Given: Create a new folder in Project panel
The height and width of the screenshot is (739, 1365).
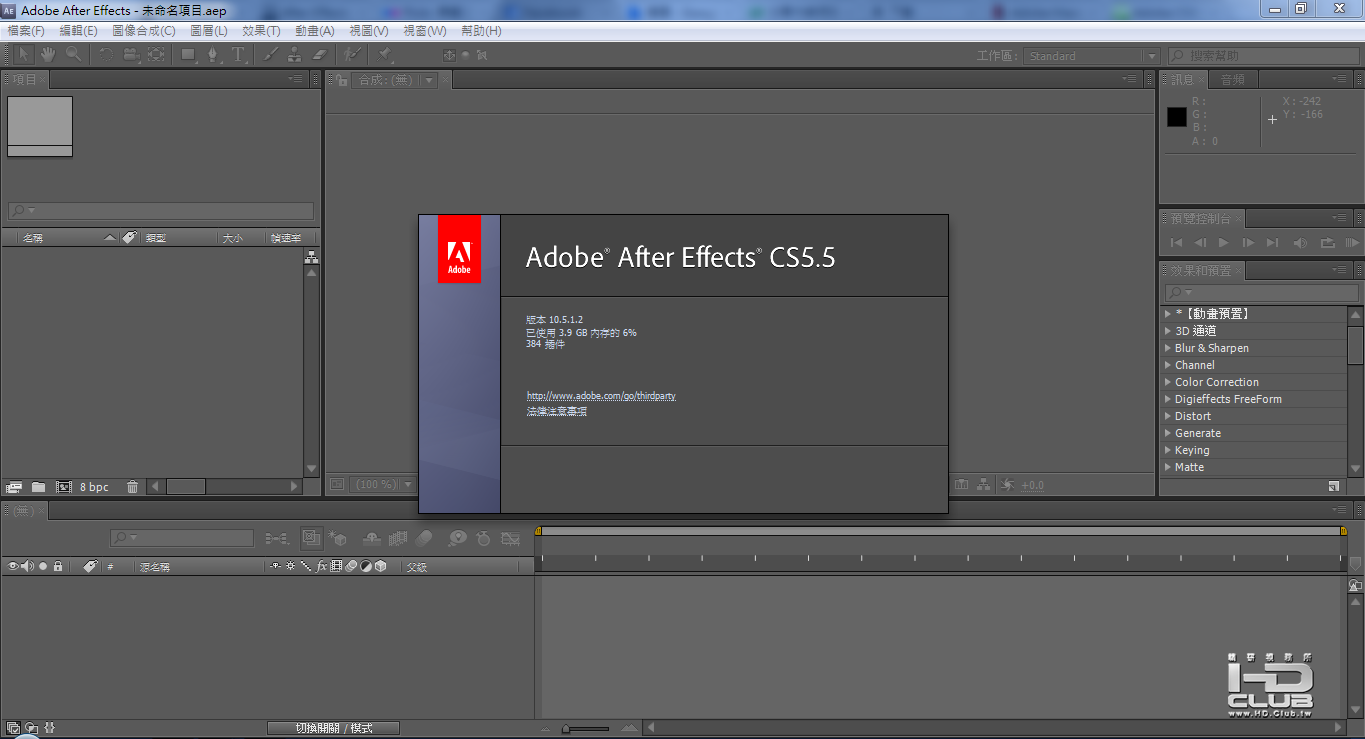Looking at the screenshot, I should [38, 487].
